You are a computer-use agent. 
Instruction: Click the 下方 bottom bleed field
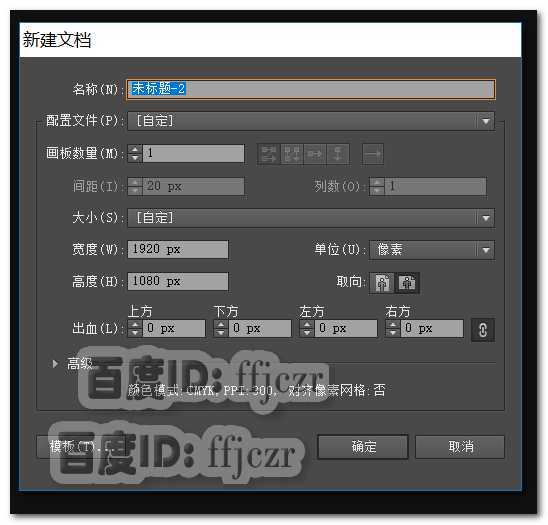point(260,329)
